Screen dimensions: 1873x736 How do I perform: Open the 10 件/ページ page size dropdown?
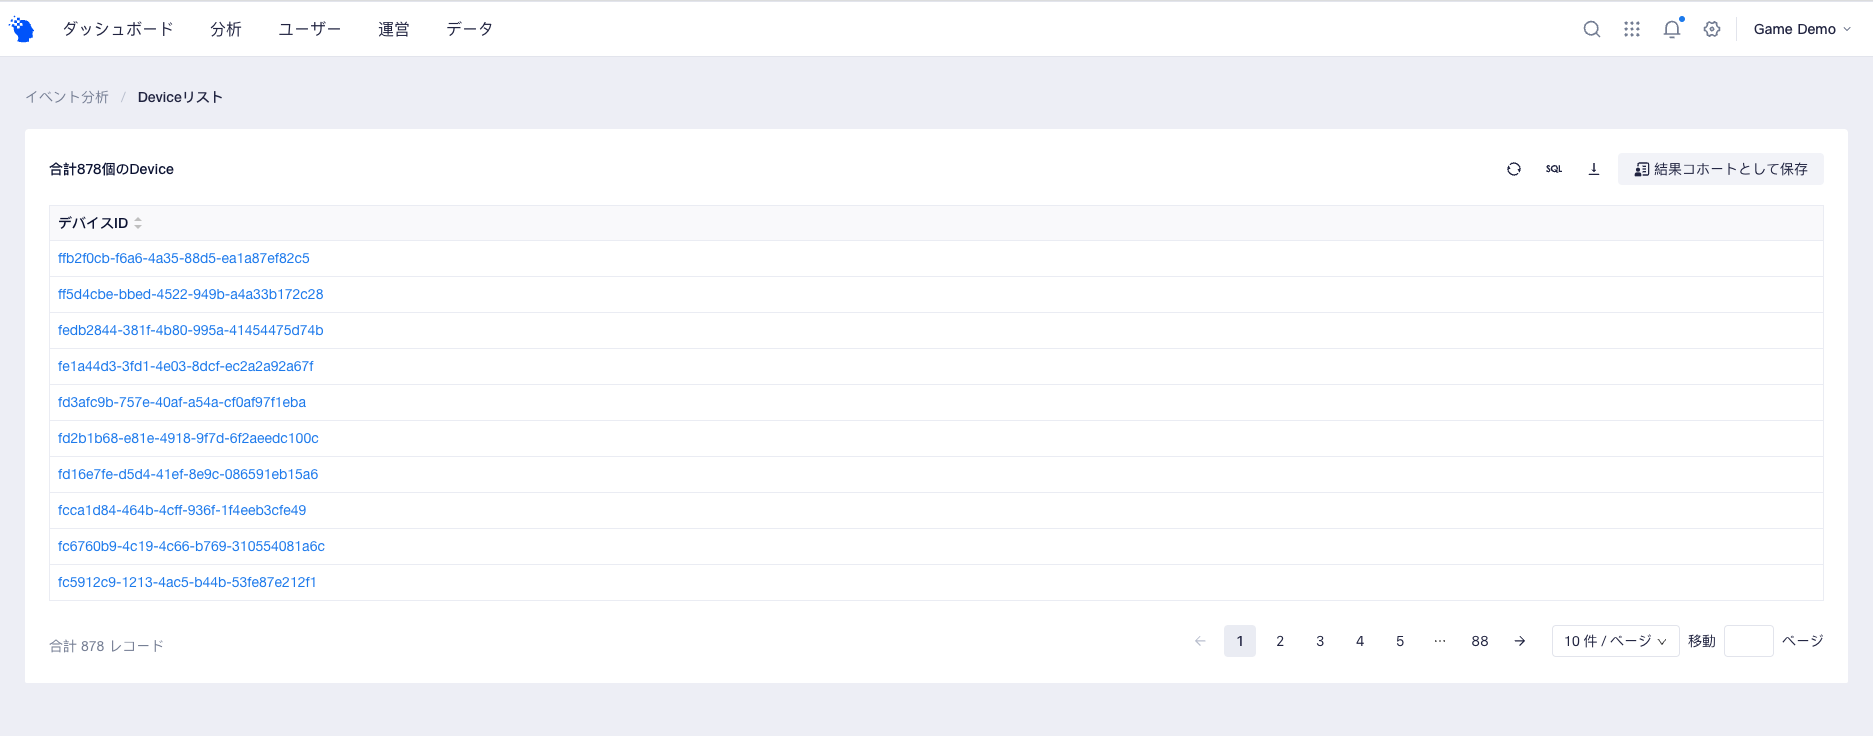point(1615,641)
